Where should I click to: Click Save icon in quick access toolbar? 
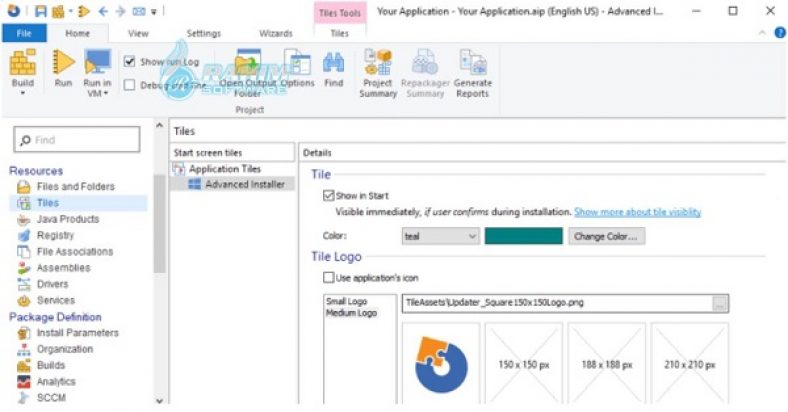click(x=40, y=11)
